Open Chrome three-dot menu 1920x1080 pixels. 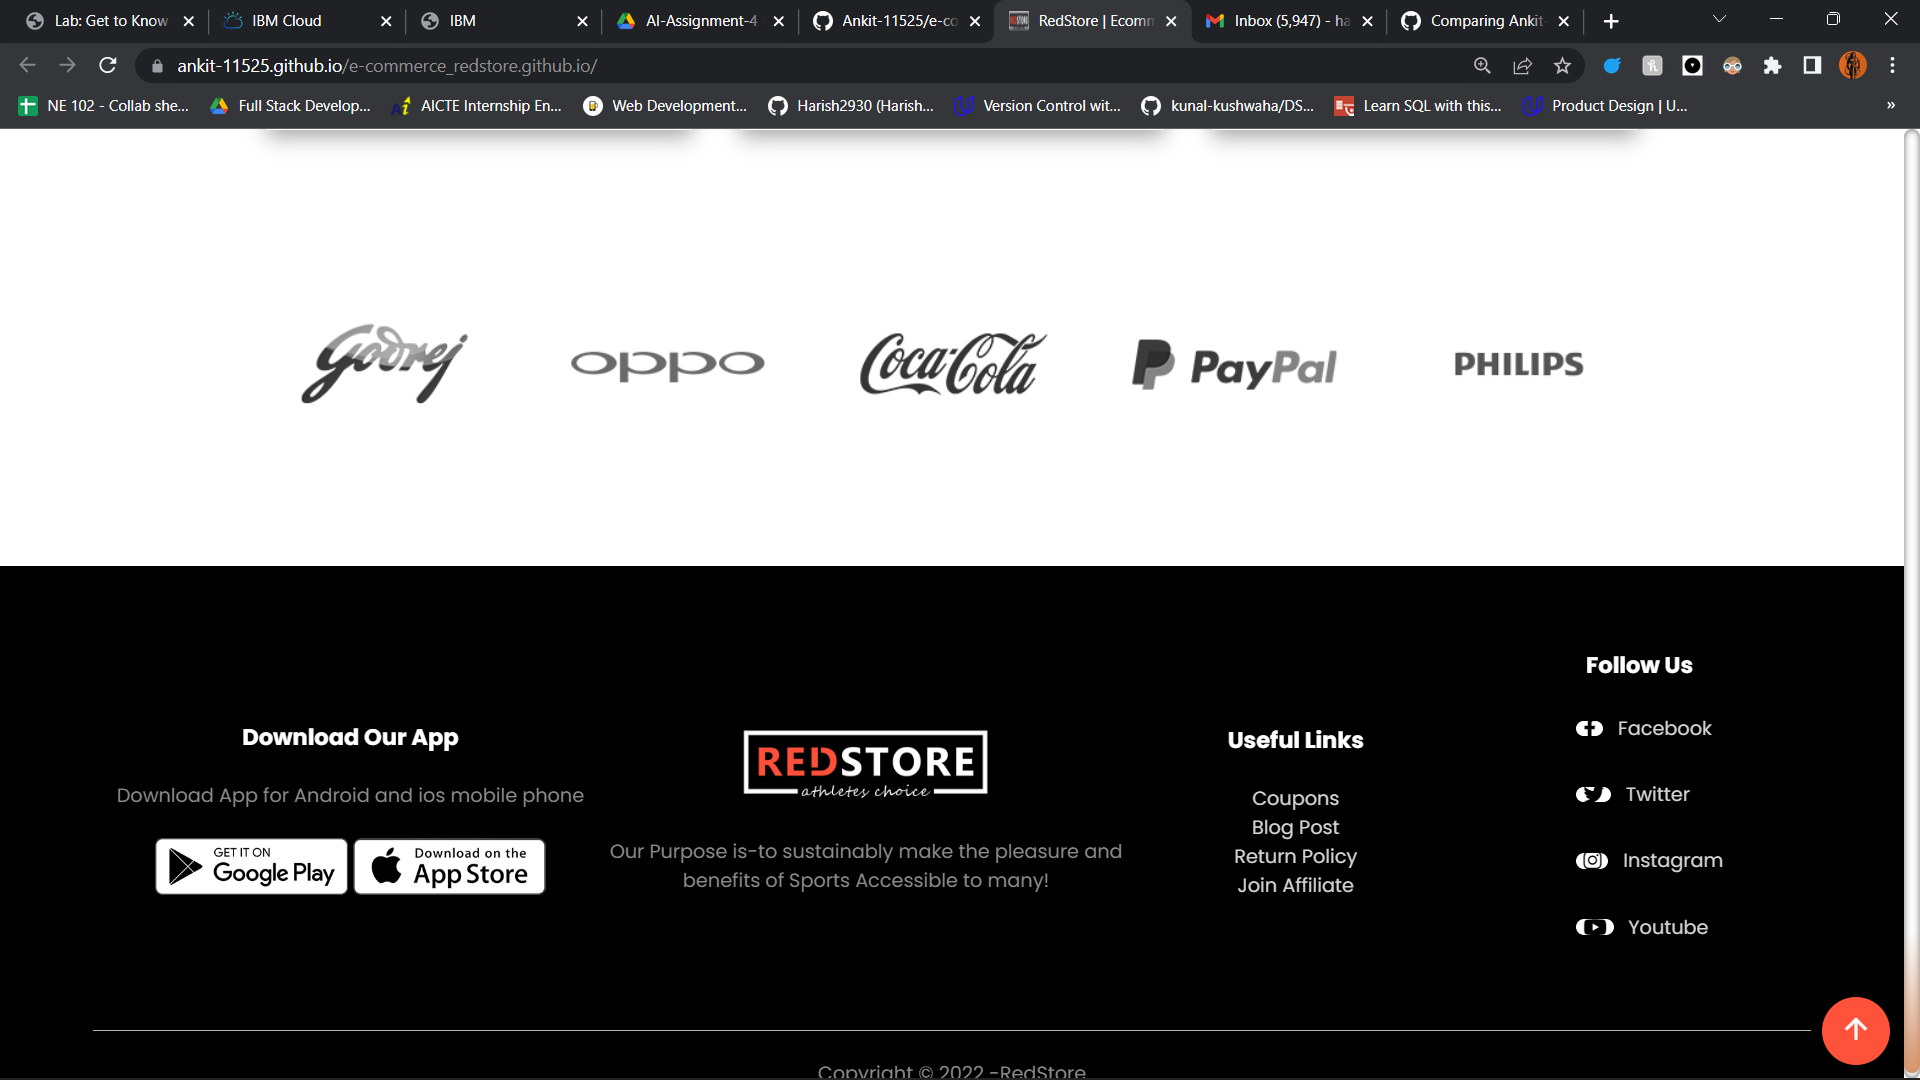click(1892, 66)
